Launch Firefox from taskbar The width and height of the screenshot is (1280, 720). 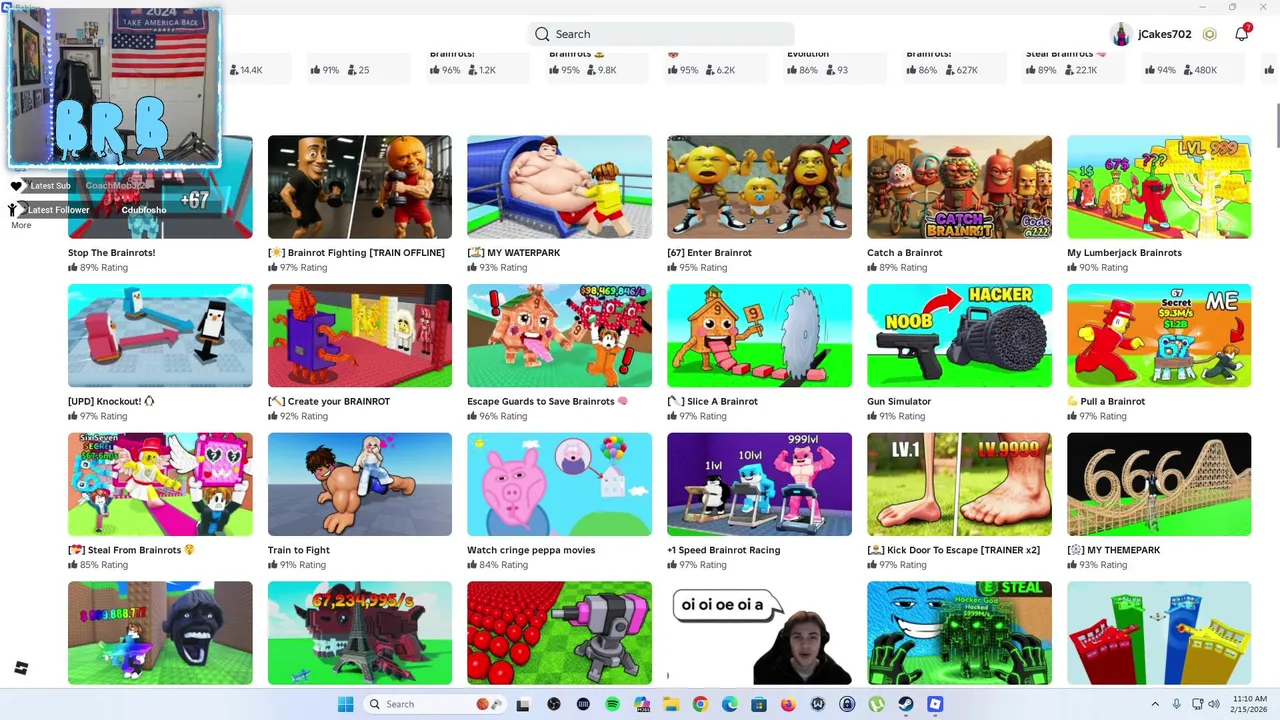pyautogui.click(x=788, y=704)
